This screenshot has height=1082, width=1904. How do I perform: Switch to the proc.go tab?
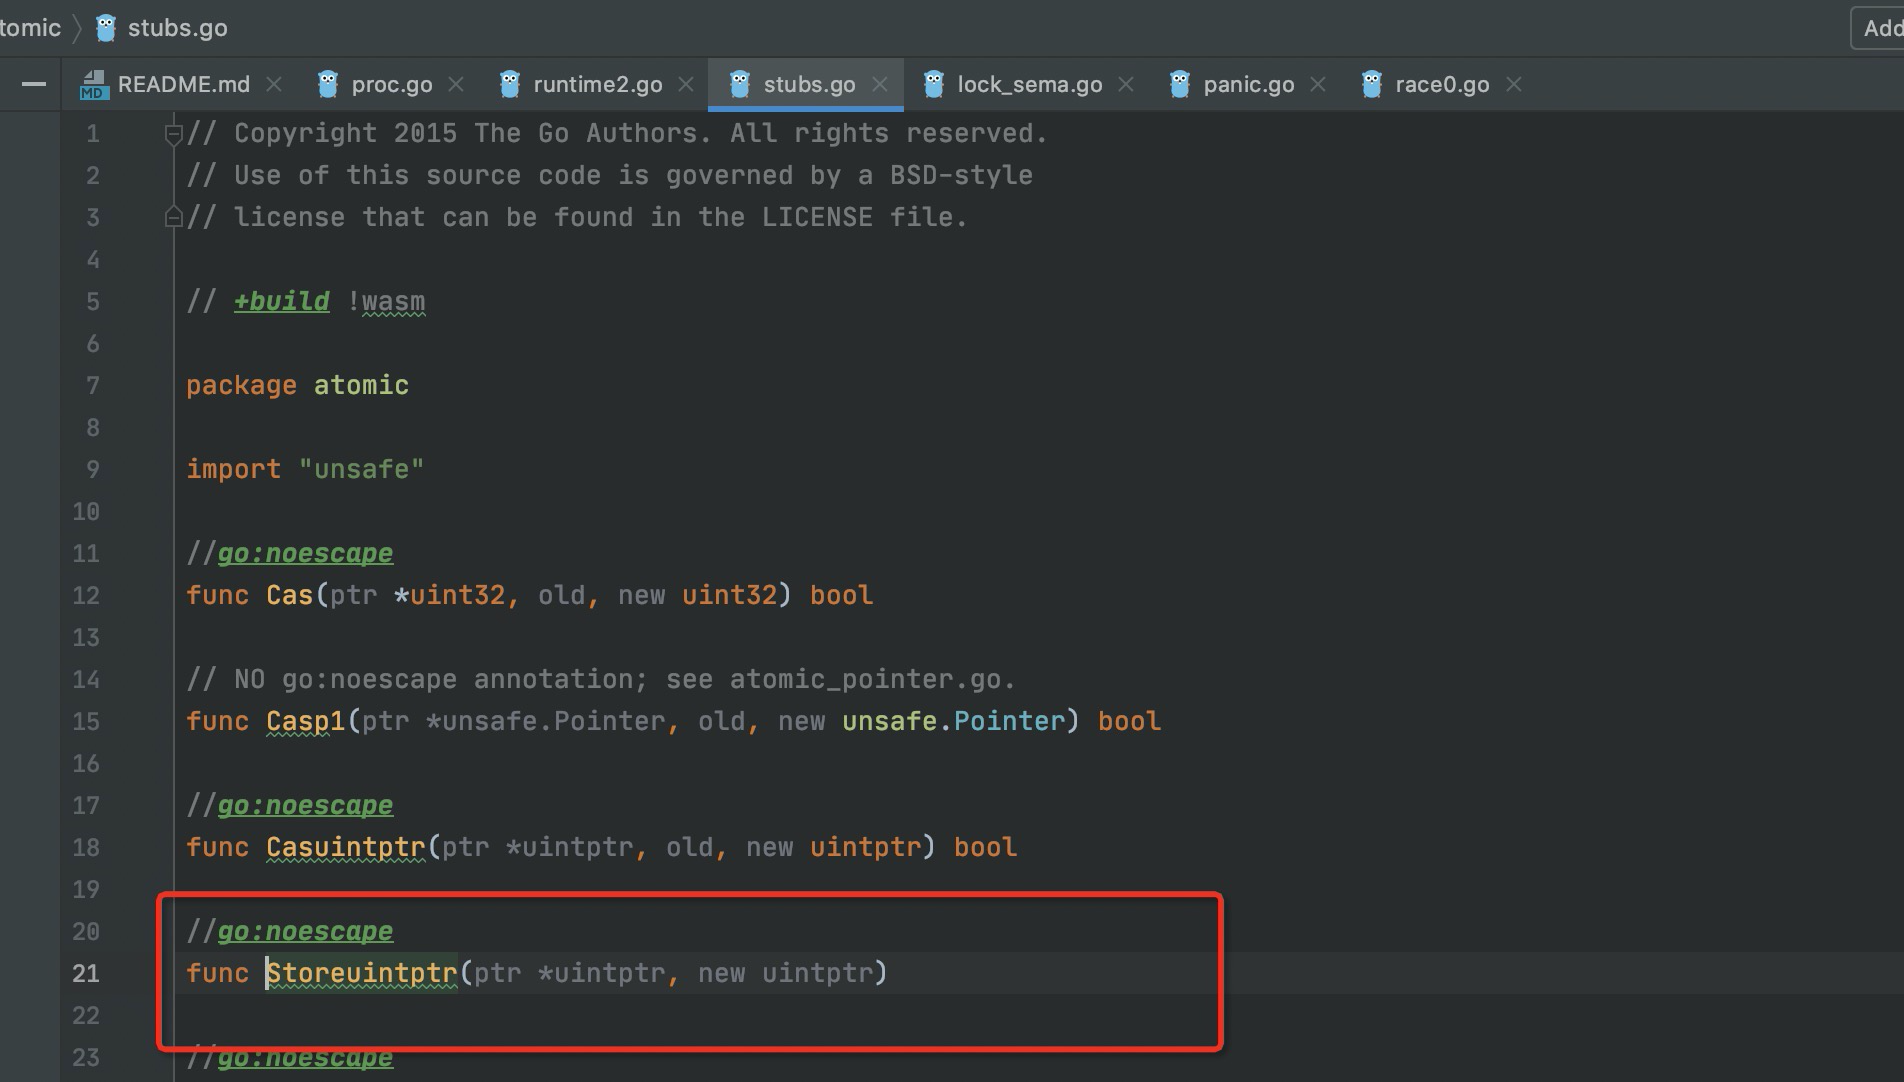point(391,85)
